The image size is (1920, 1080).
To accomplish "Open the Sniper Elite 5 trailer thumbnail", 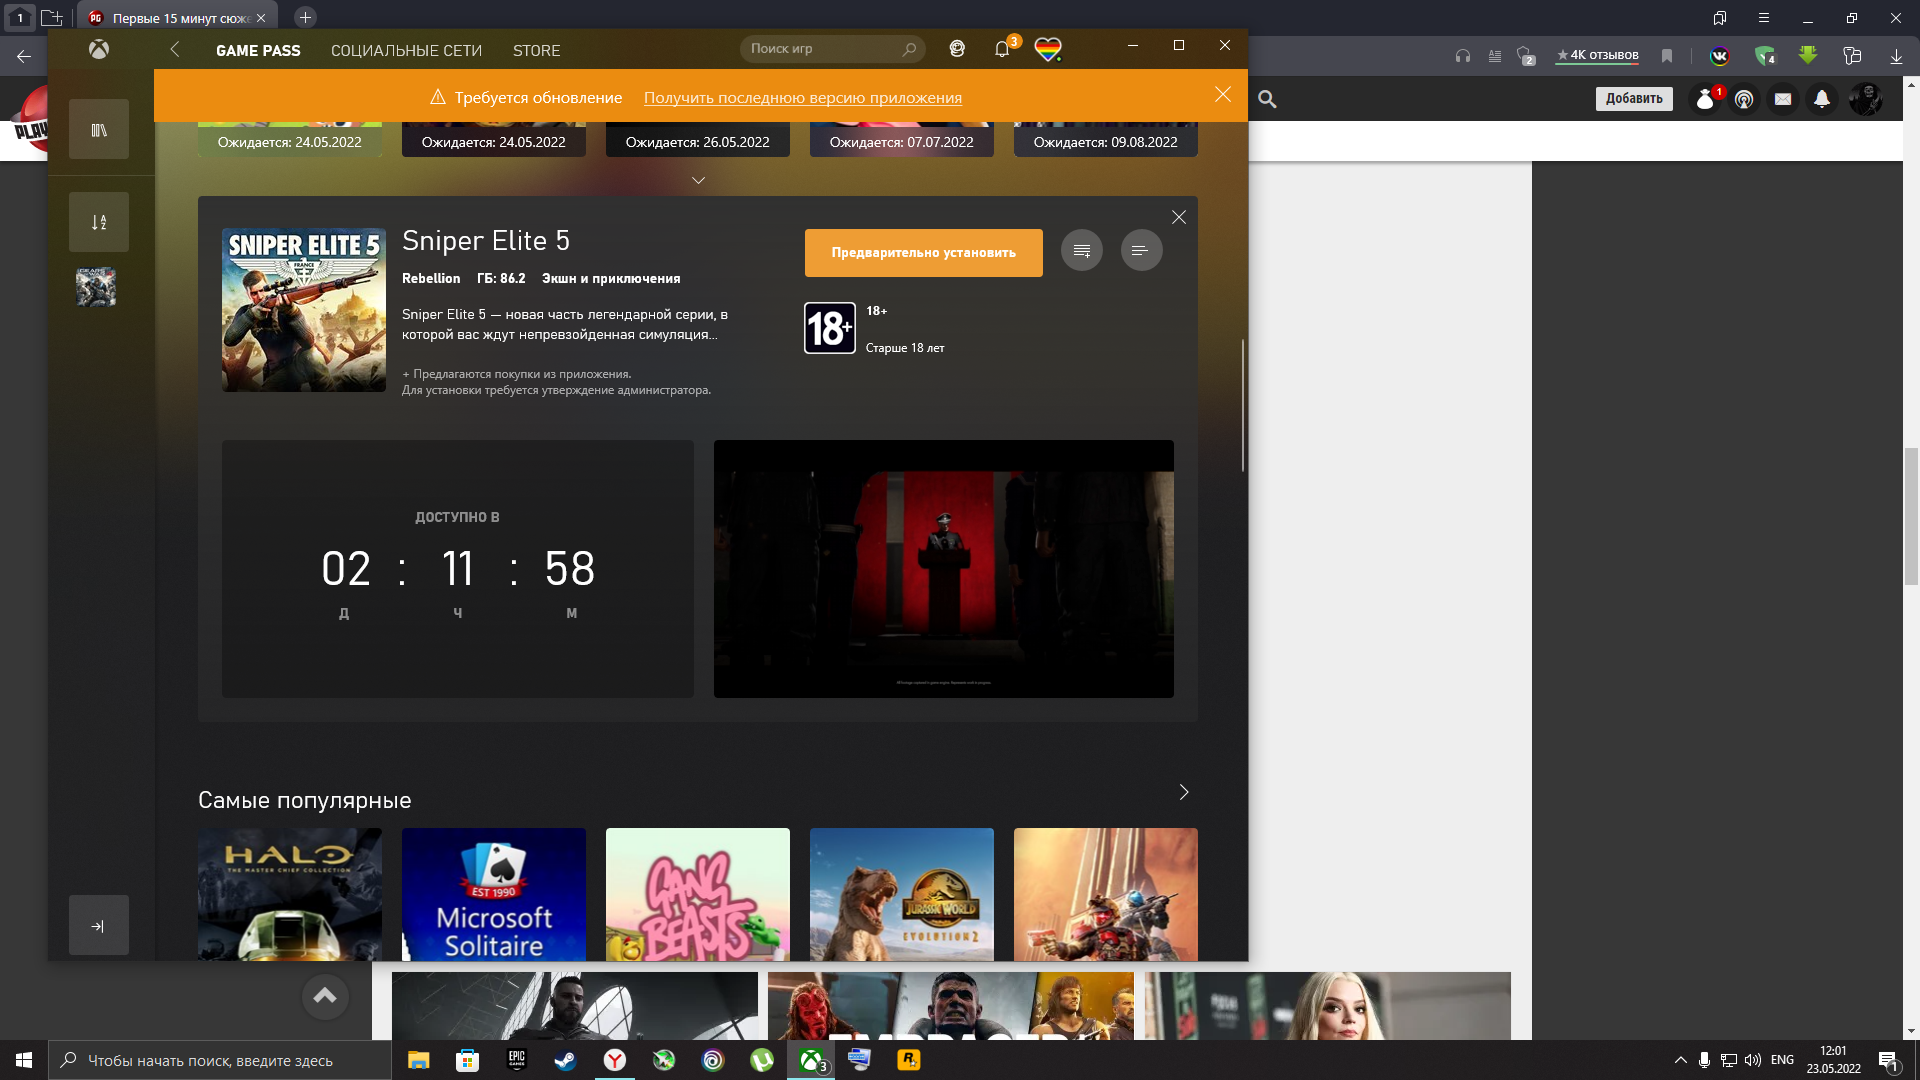I will [x=943, y=569].
